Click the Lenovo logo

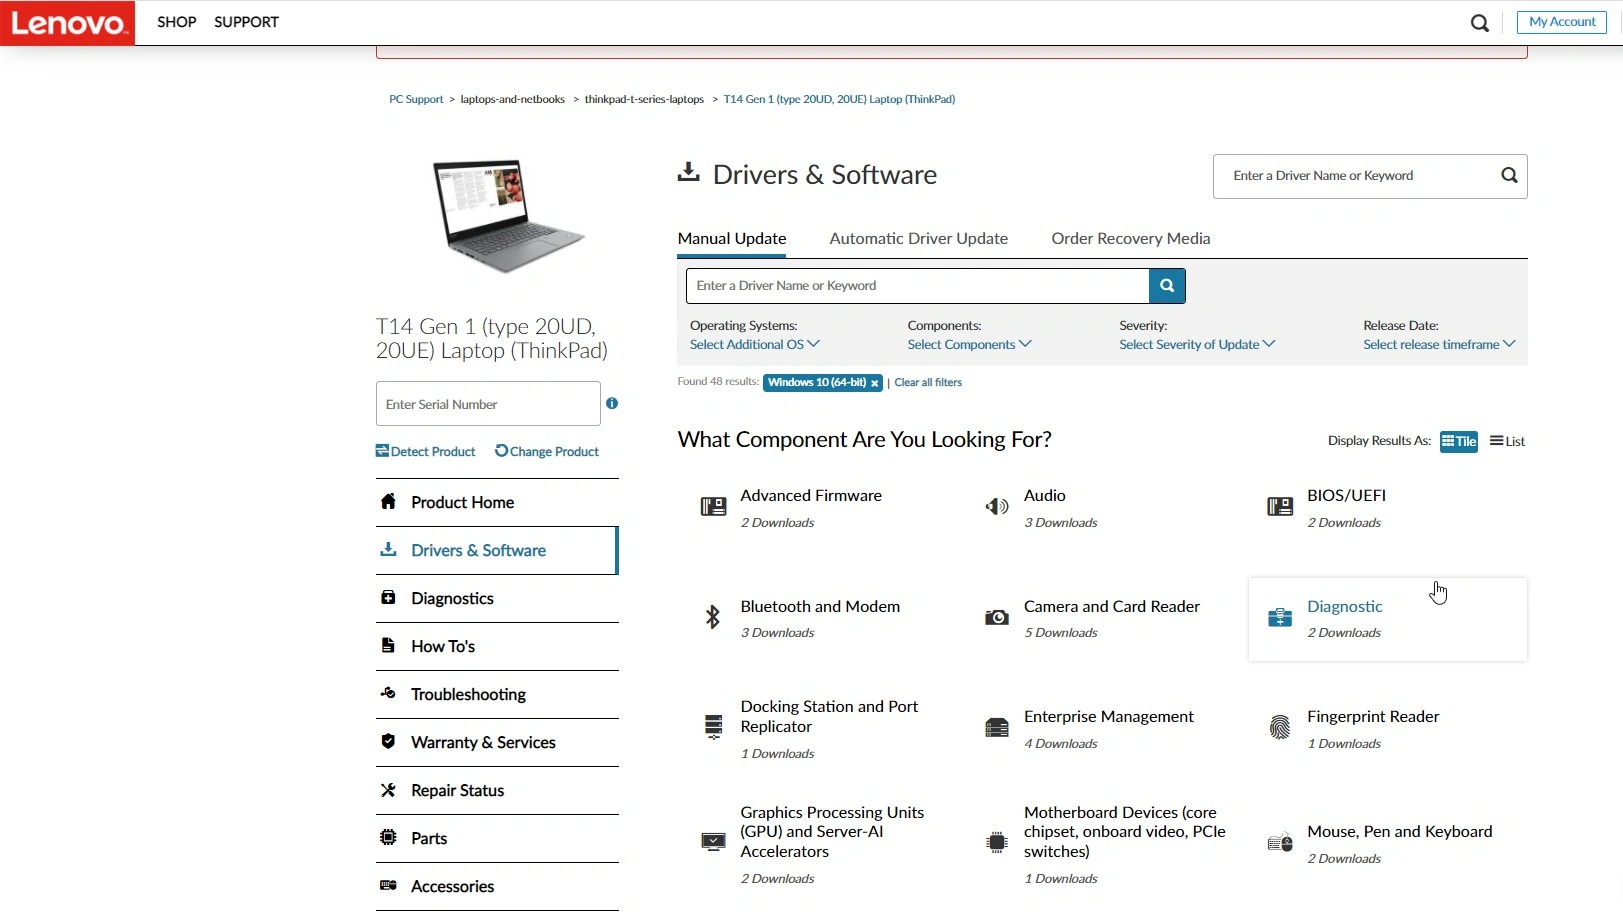(67, 23)
